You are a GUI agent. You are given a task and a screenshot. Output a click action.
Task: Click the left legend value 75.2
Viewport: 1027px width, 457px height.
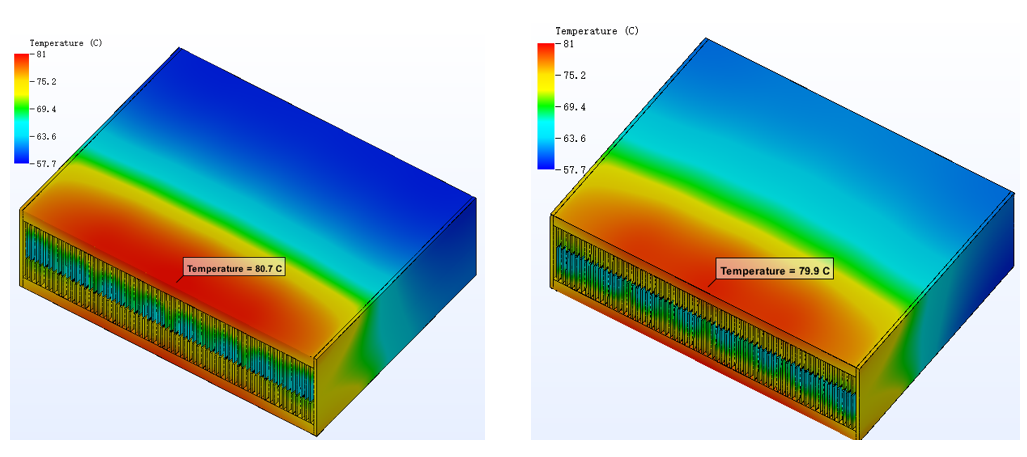[46, 82]
